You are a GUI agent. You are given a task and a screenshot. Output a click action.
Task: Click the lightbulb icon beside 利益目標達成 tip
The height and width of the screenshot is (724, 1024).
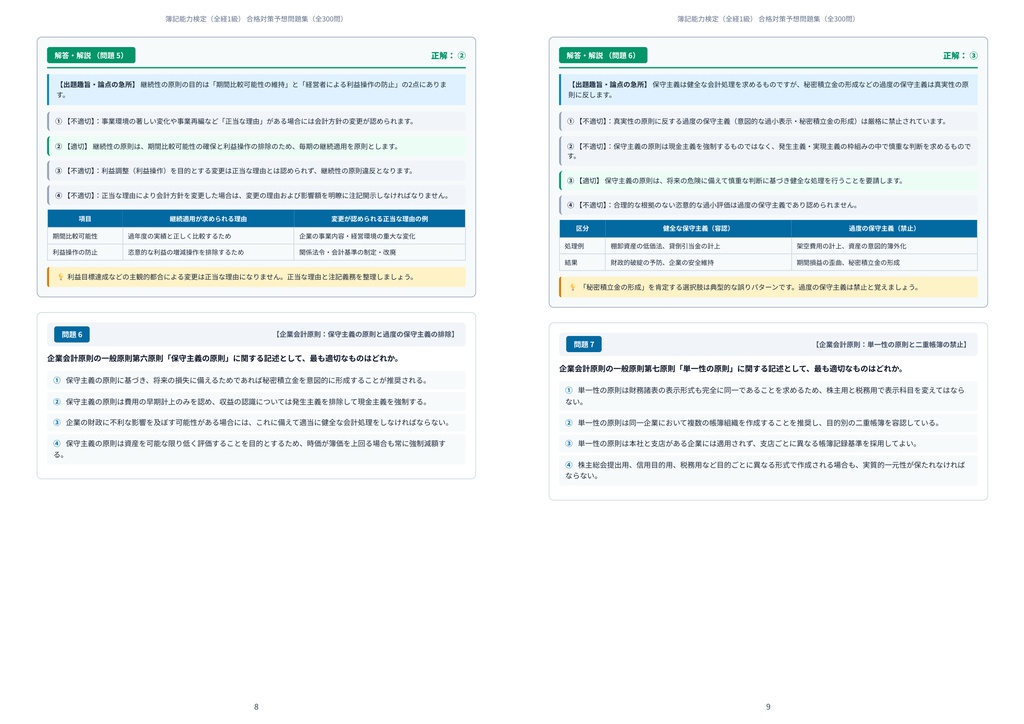(x=60, y=277)
